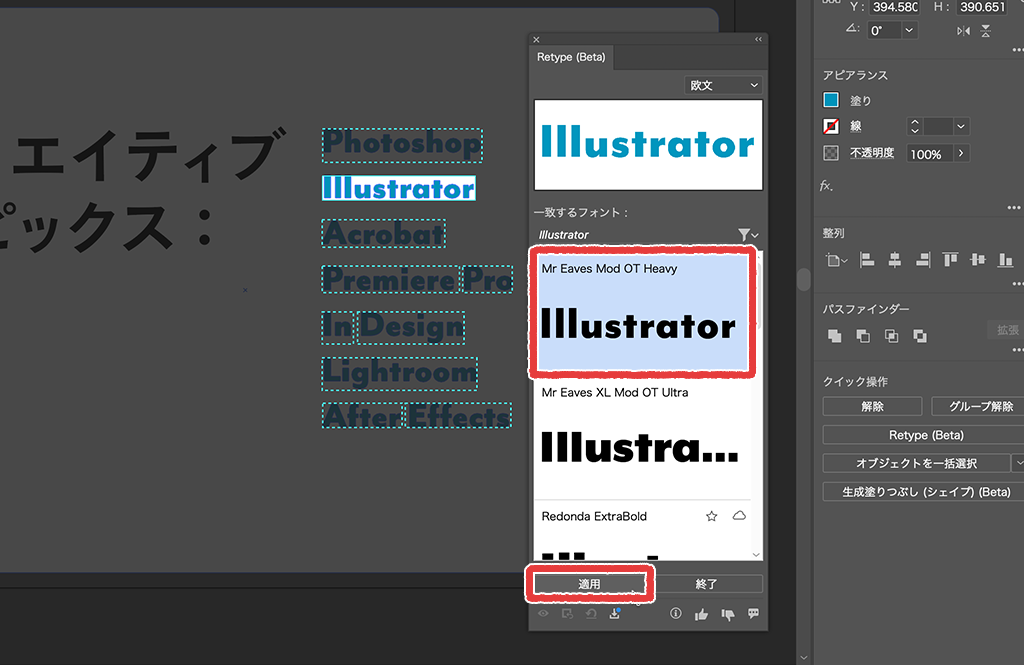Viewport: 1024px width, 665px height.
Task: Open the blue 塗り fill color swatch
Action: [831, 100]
